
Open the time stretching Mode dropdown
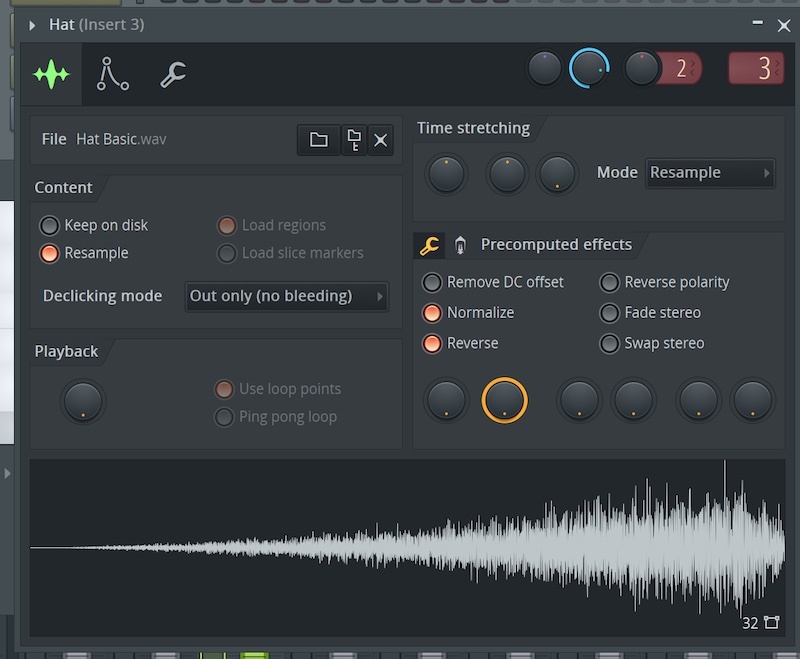point(710,173)
